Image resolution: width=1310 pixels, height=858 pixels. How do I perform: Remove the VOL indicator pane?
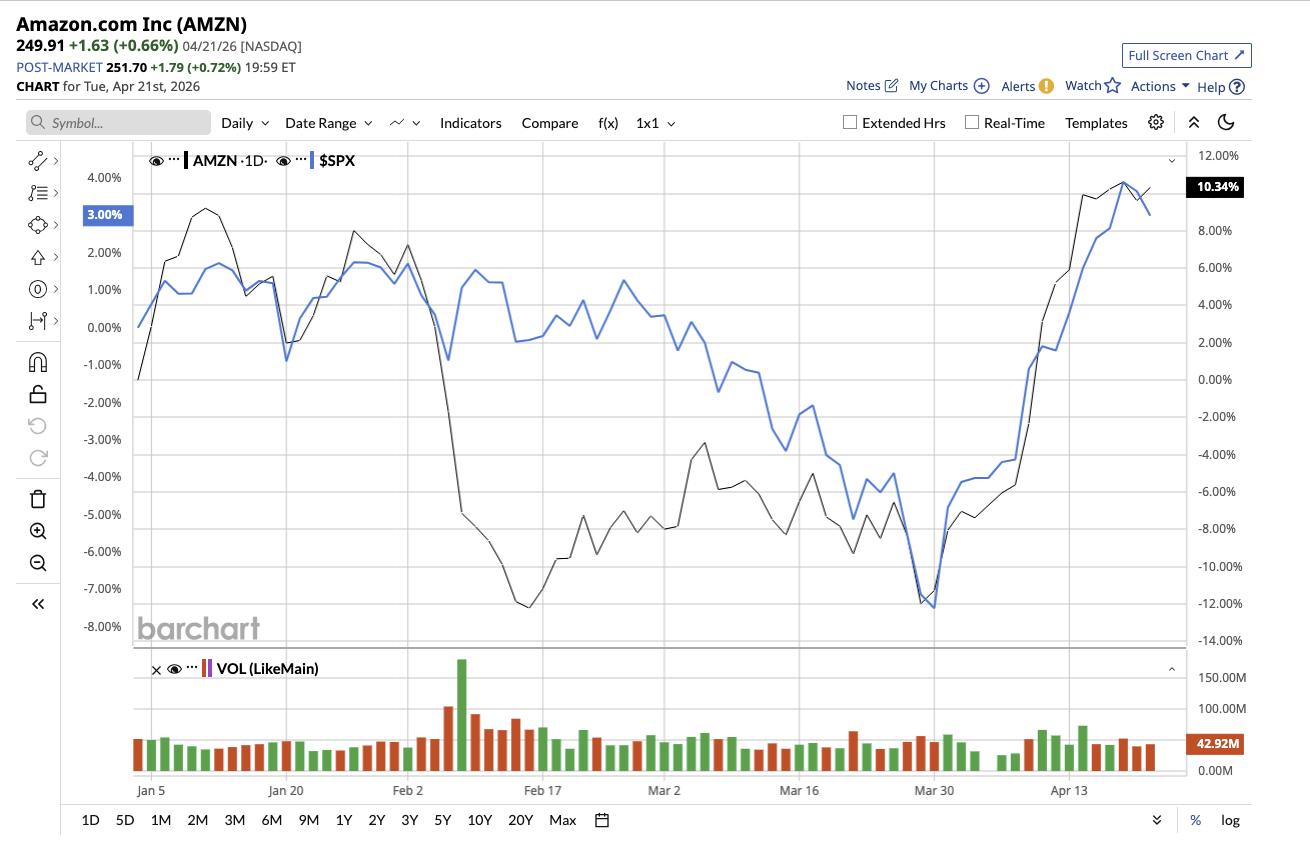click(x=155, y=669)
